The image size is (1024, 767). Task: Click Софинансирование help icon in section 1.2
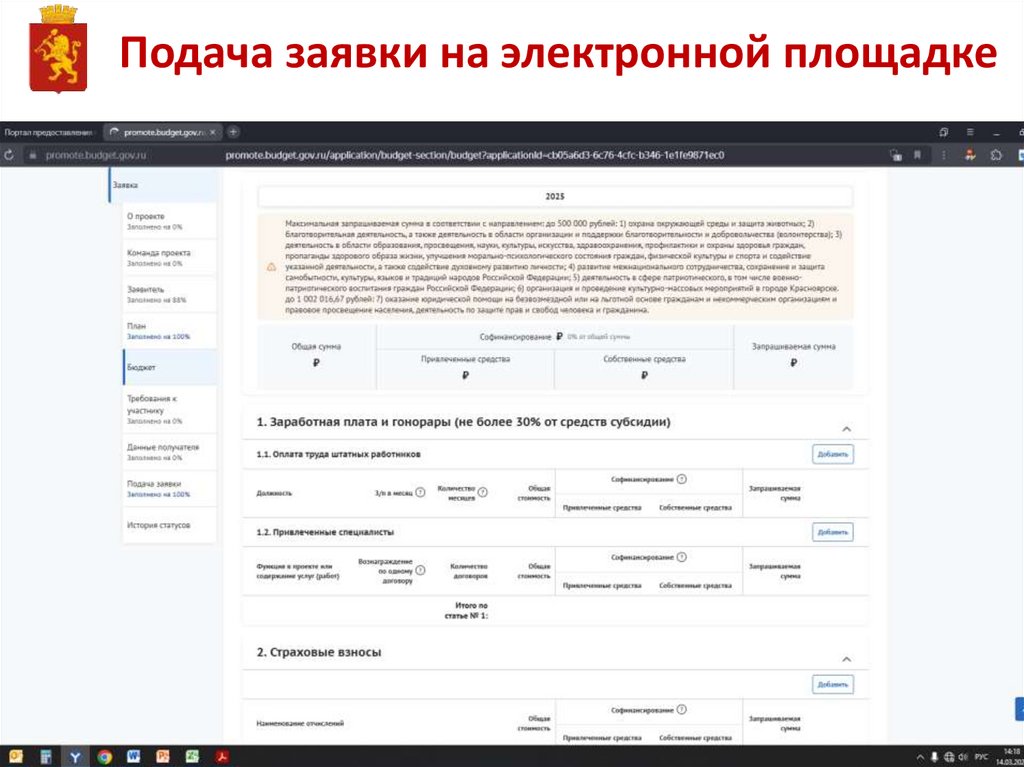682,557
